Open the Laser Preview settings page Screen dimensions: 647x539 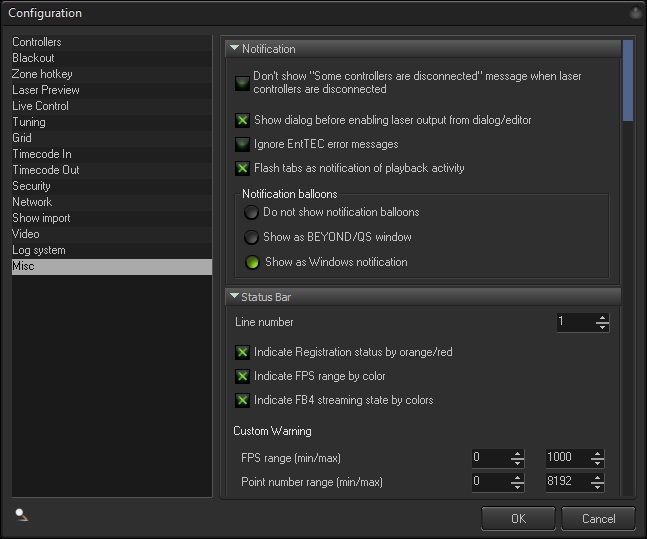point(46,90)
